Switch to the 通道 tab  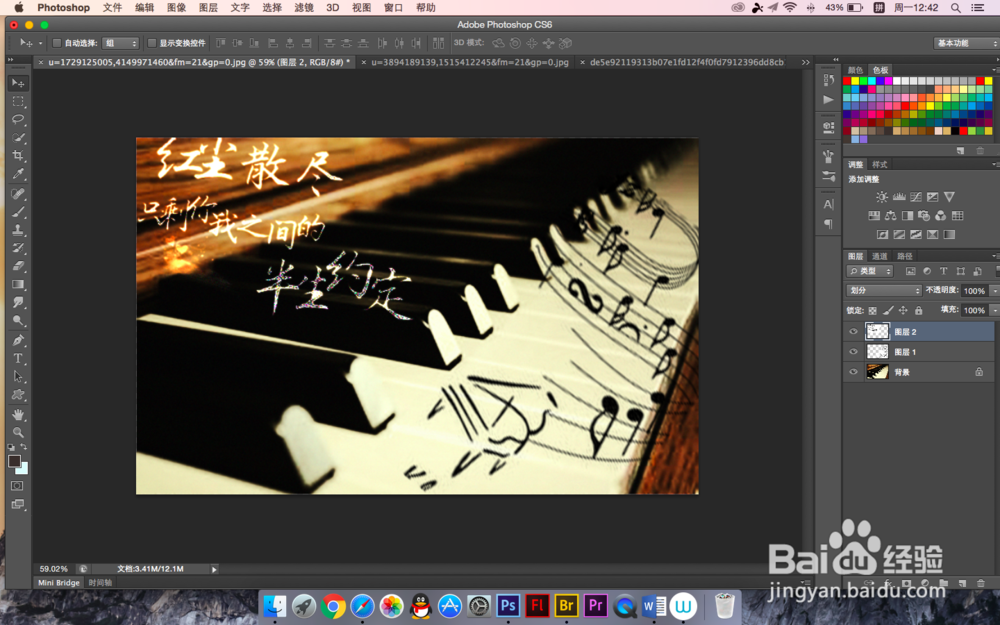(879, 256)
